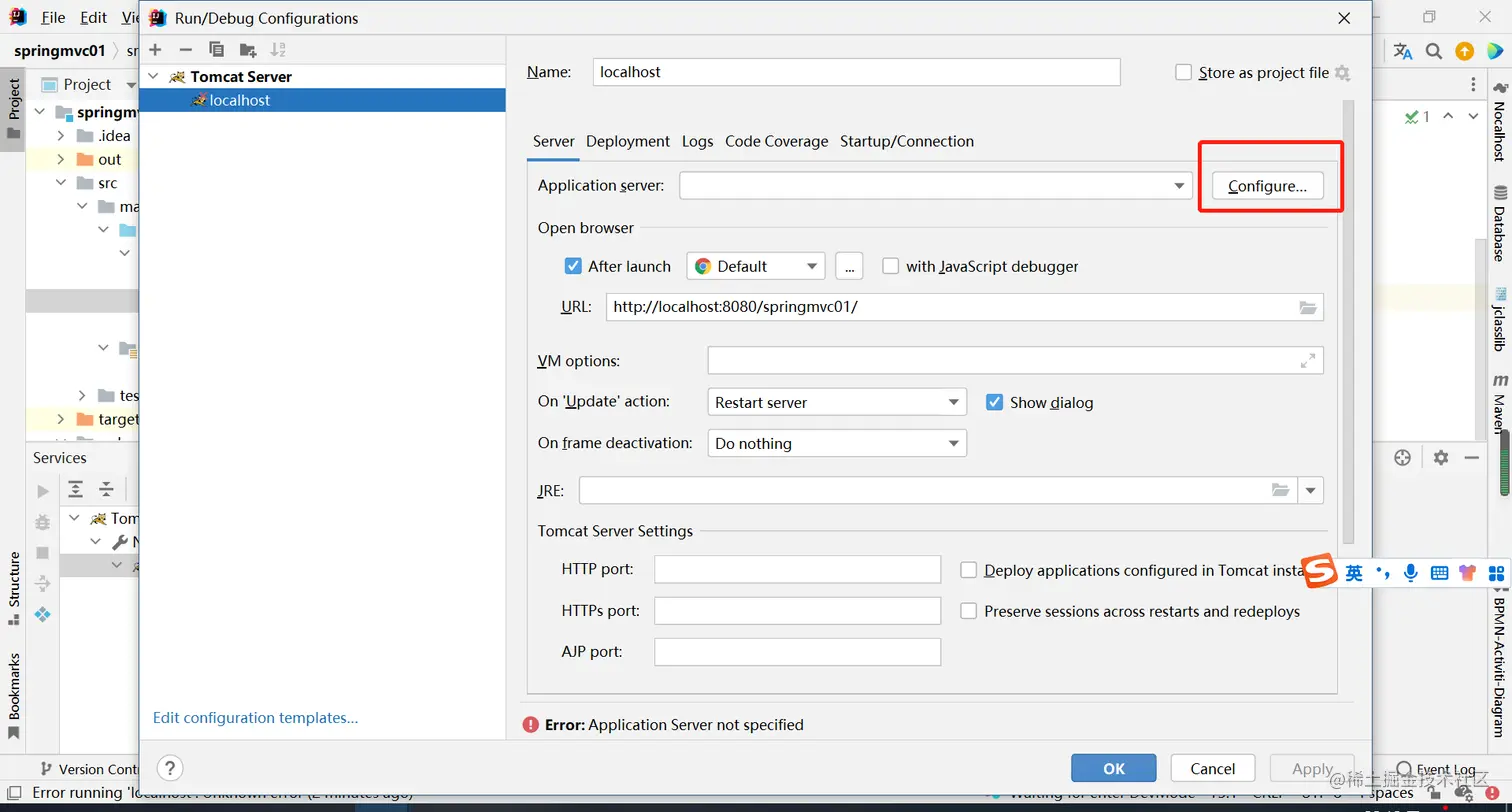Click Sogou input method S icon
Viewport: 1512px width, 812px height.
click(1320, 572)
